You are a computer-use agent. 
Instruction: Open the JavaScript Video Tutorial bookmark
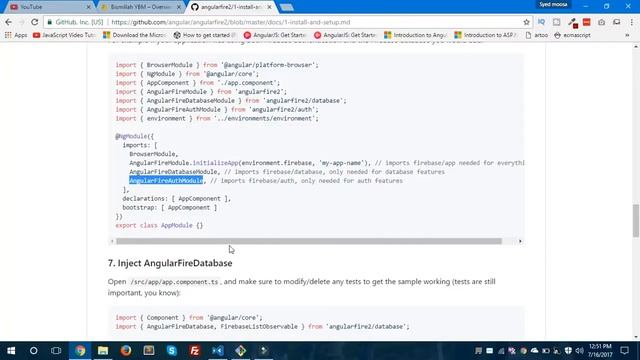[64, 35]
